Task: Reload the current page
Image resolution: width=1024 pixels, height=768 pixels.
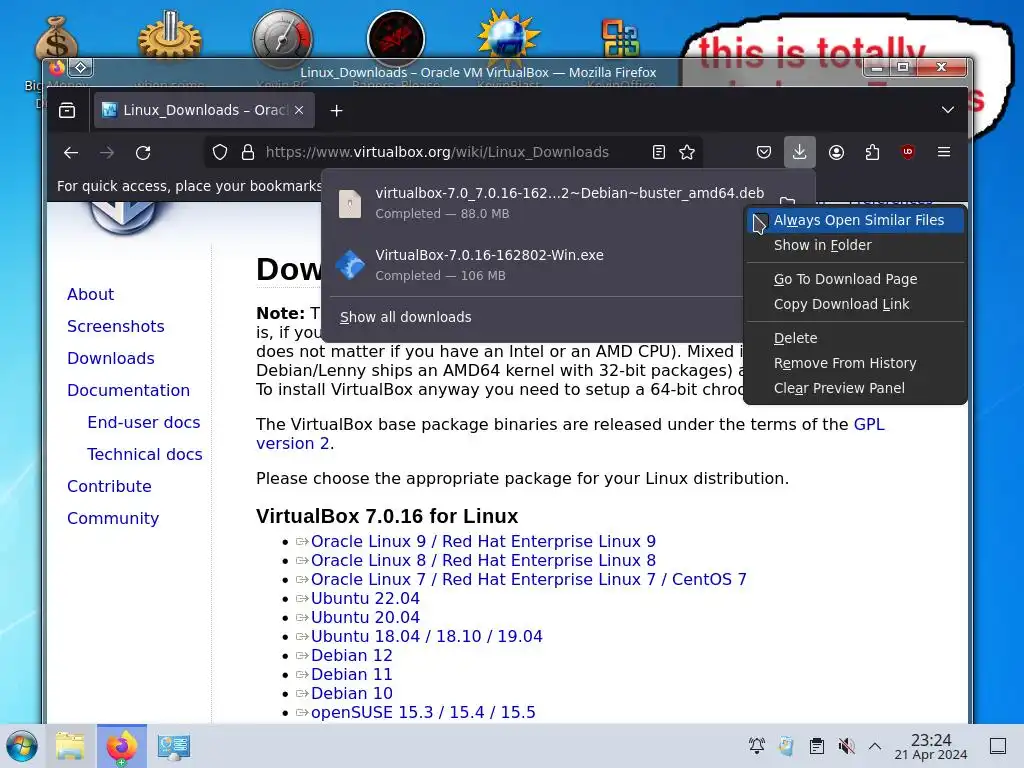Action: 143,152
